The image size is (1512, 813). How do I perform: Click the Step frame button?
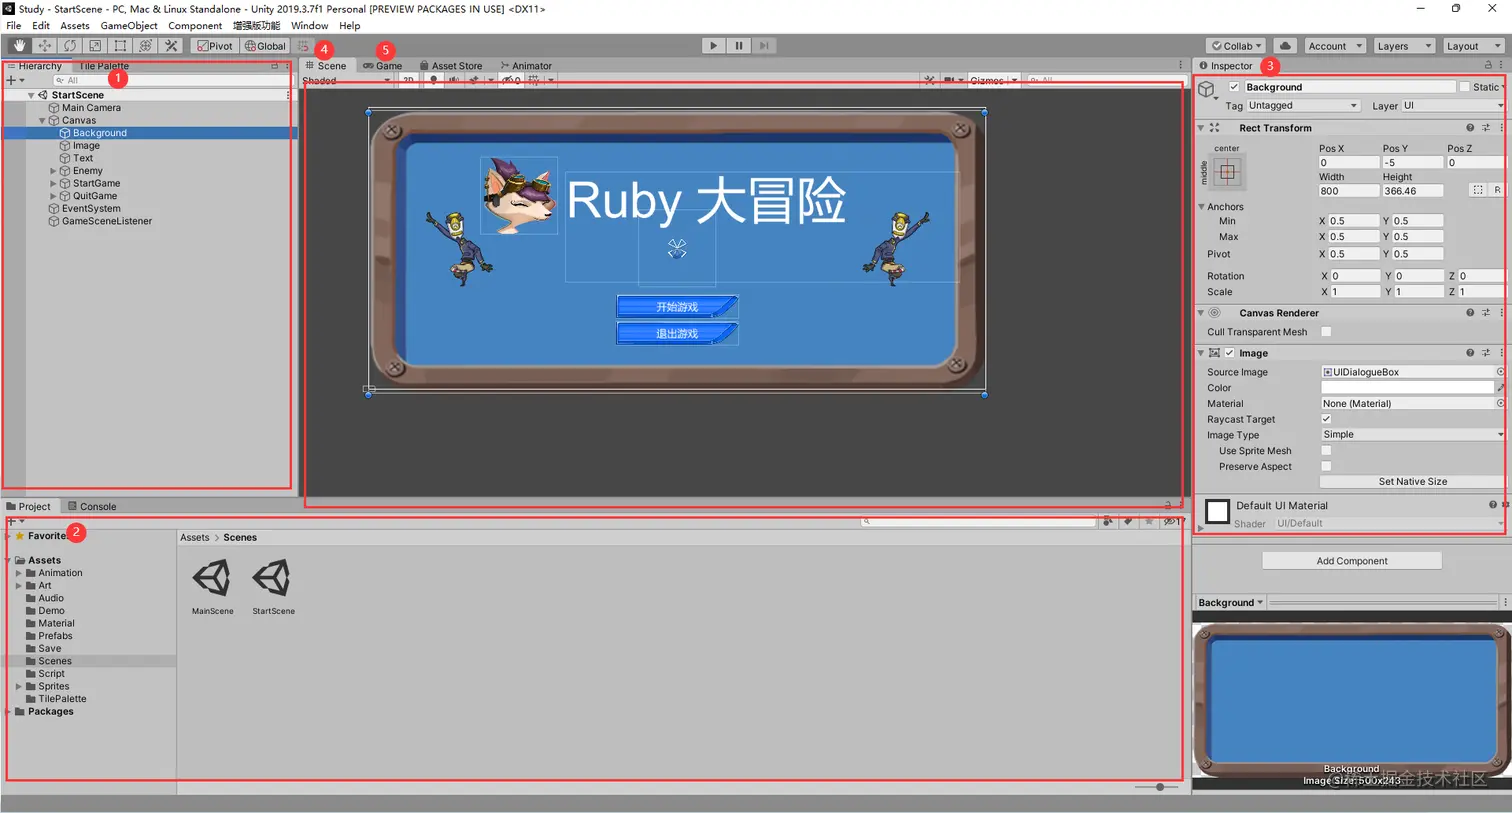[764, 46]
